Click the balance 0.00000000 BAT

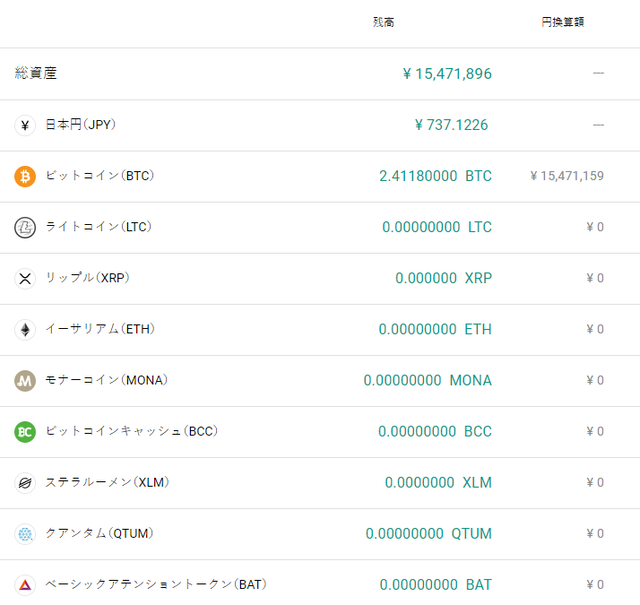tap(436, 585)
